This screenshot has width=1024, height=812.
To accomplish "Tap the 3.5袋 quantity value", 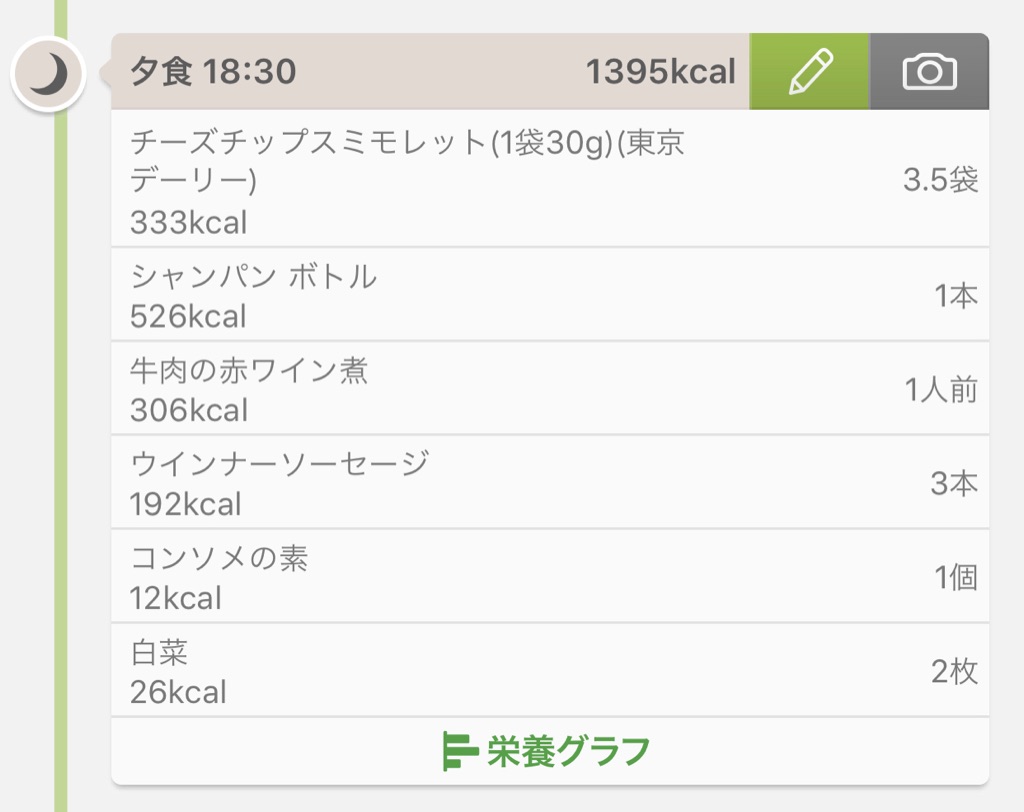I will click(940, 180).
